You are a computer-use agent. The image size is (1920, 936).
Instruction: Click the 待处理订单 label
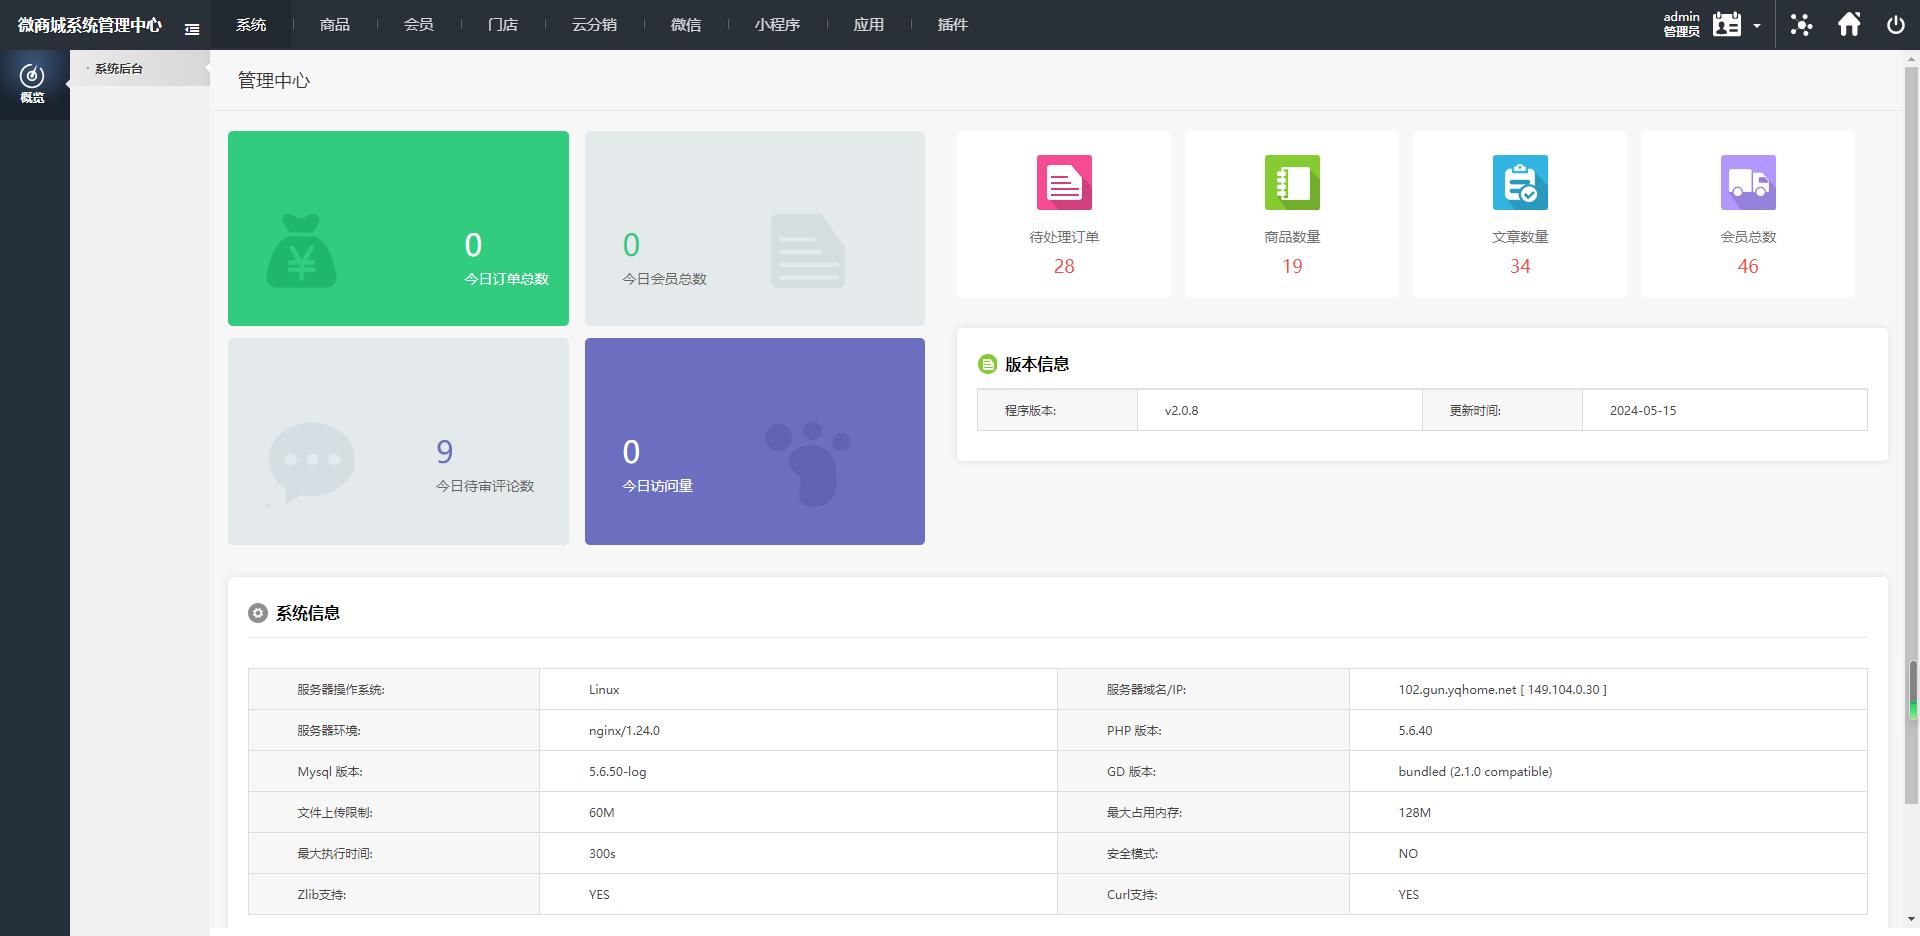(1064, 237)
